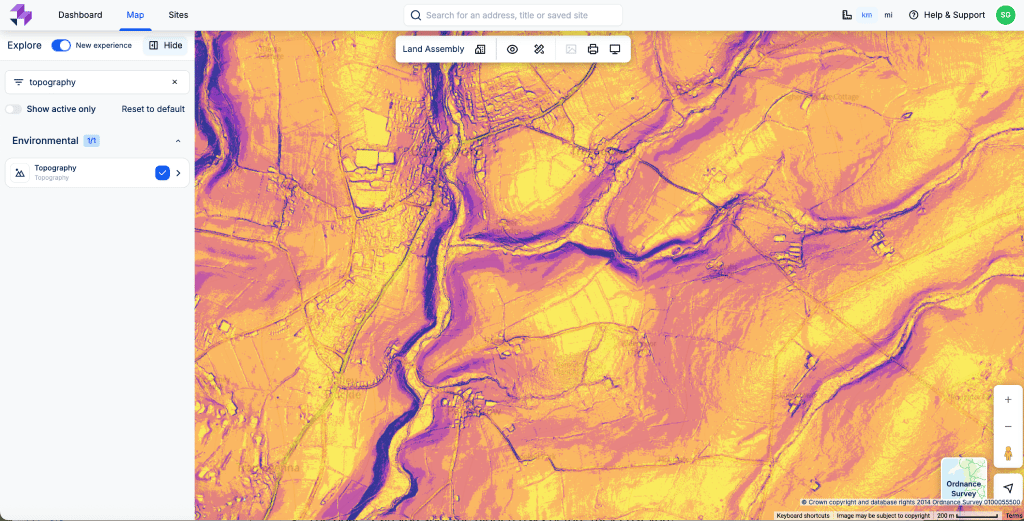Zoom out with the minus button
Image resolution: width=1024 pixels, height=521 pixels.
click(1007, 426)
